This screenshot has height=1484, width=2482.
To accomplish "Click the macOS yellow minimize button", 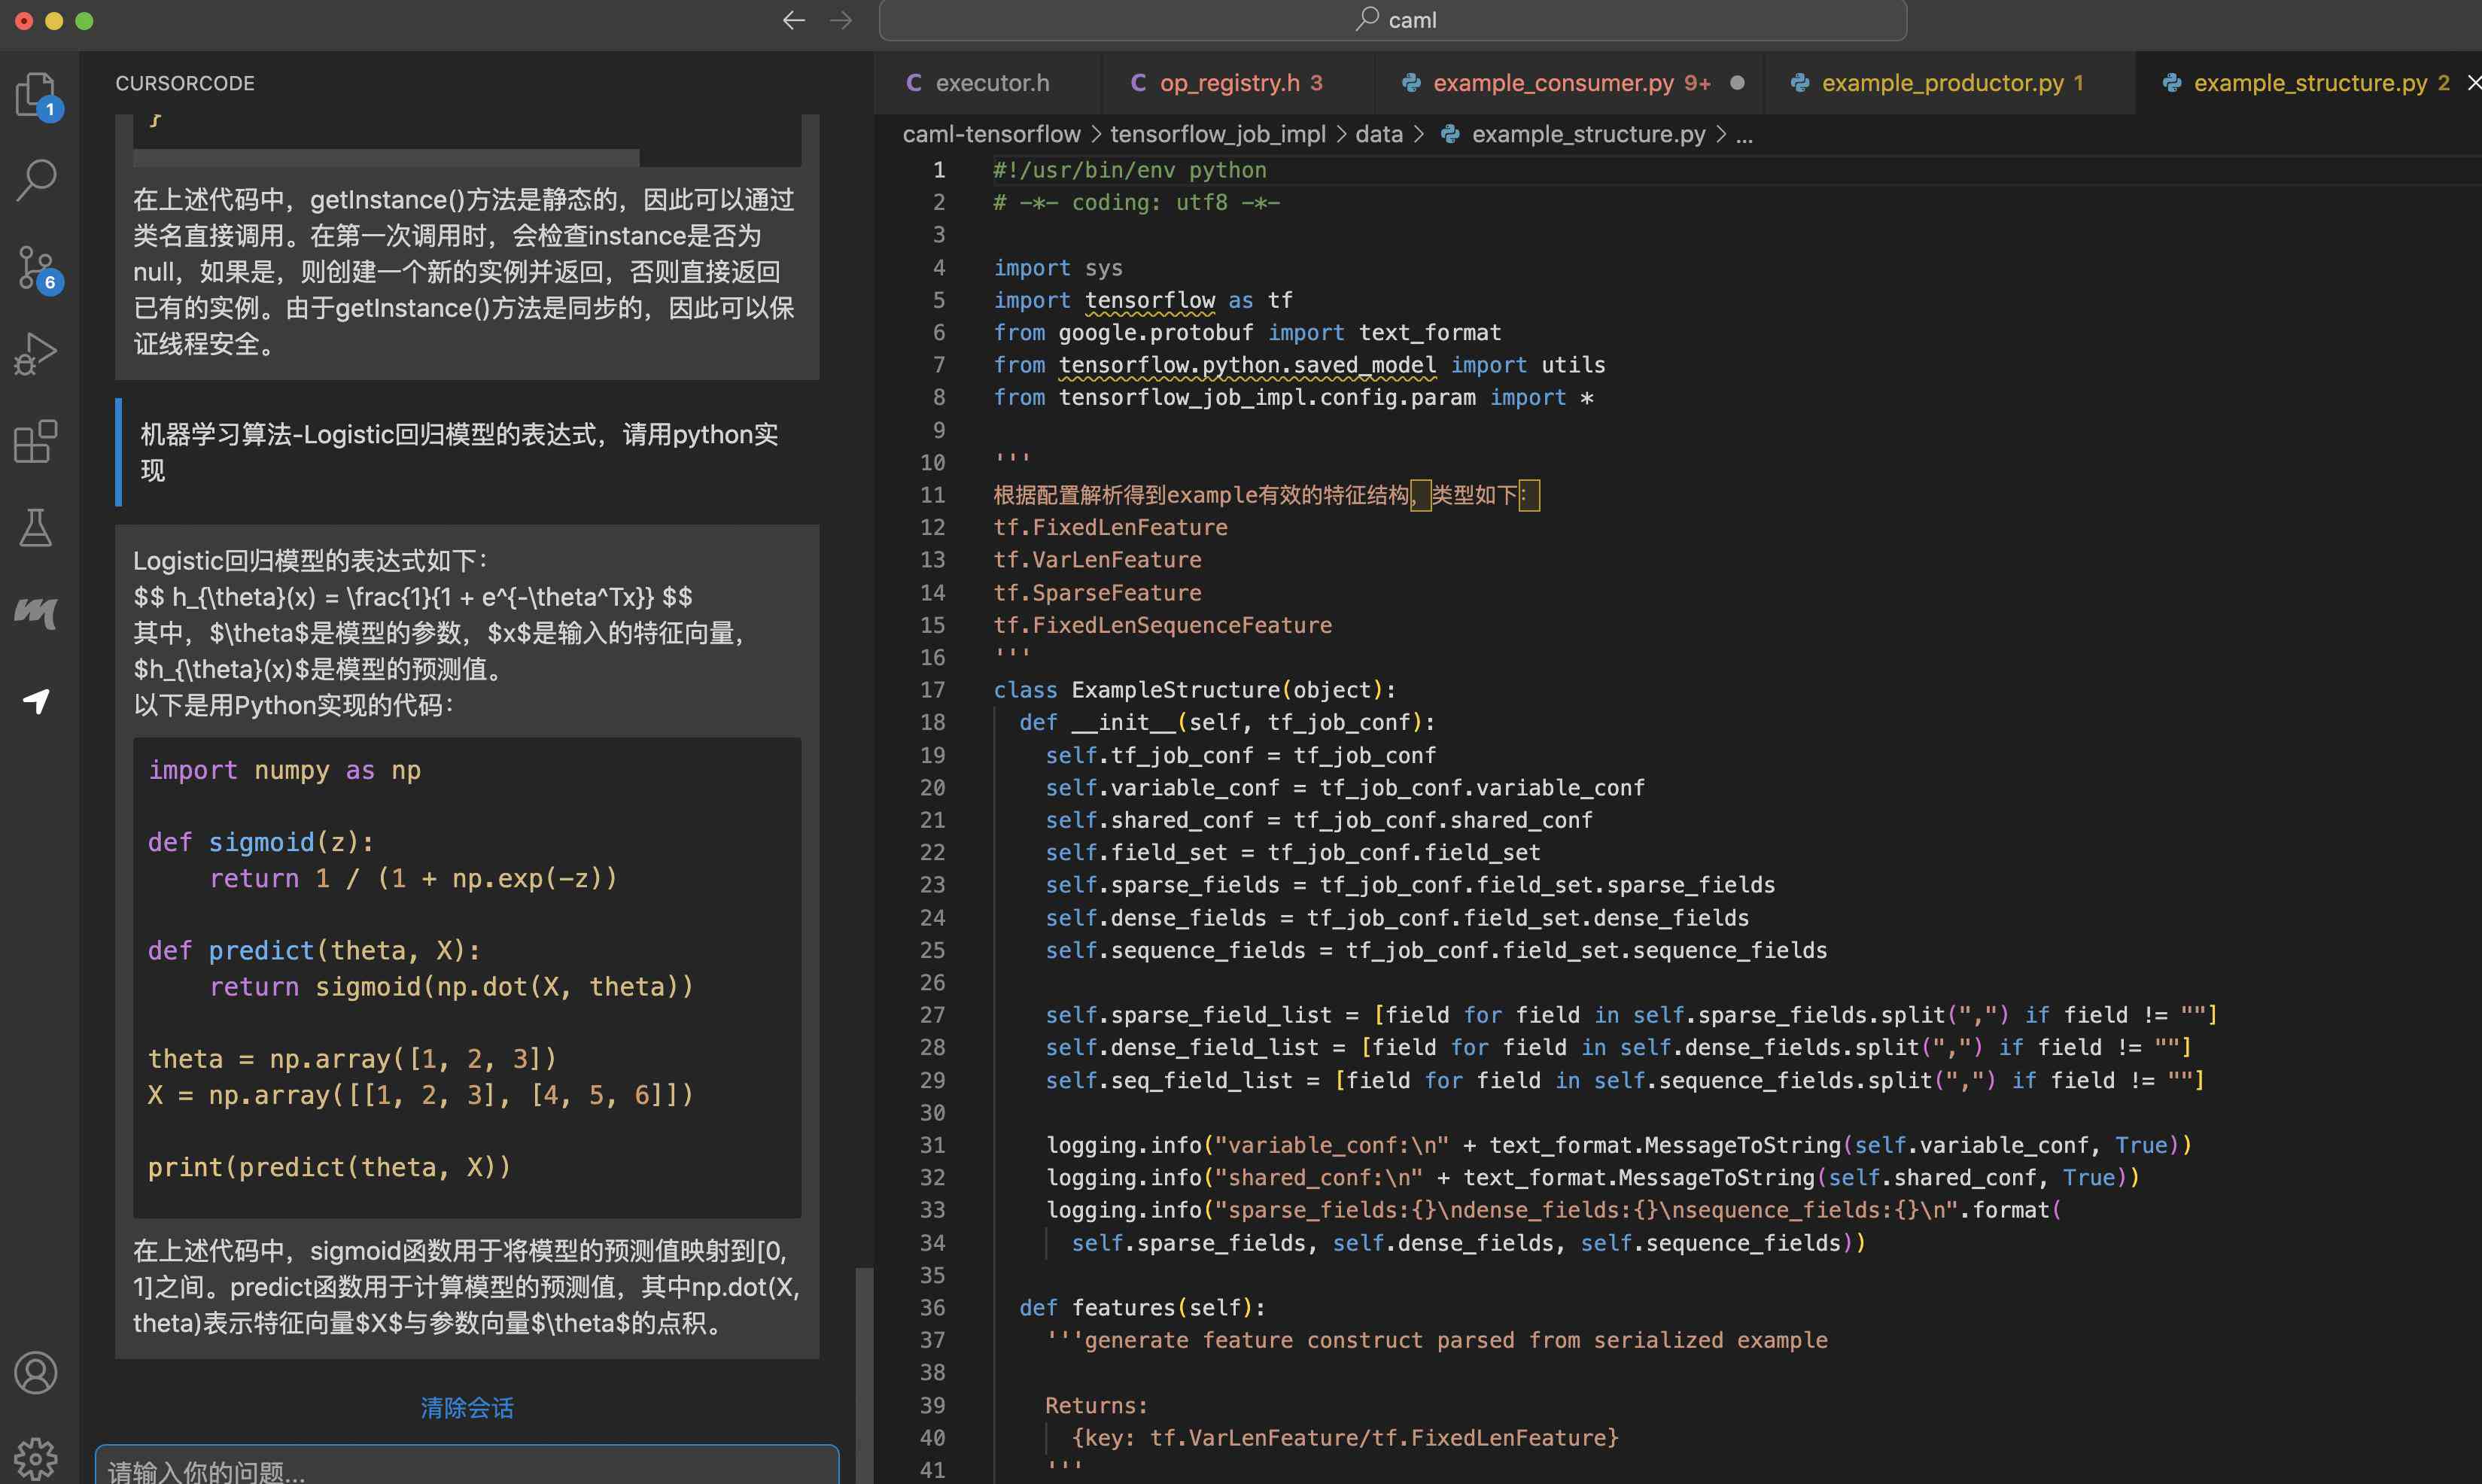I will click(54, 20).
